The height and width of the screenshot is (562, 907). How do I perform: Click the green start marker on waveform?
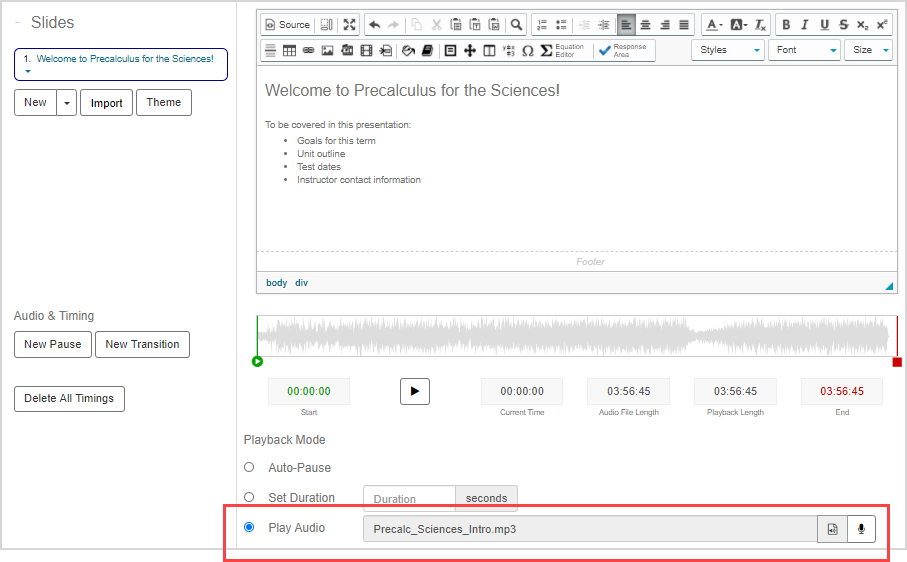(x=258, y=361)
